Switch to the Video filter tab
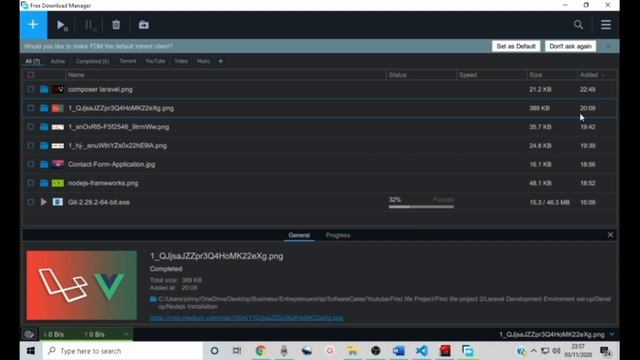640x360 pixels. 181,61
